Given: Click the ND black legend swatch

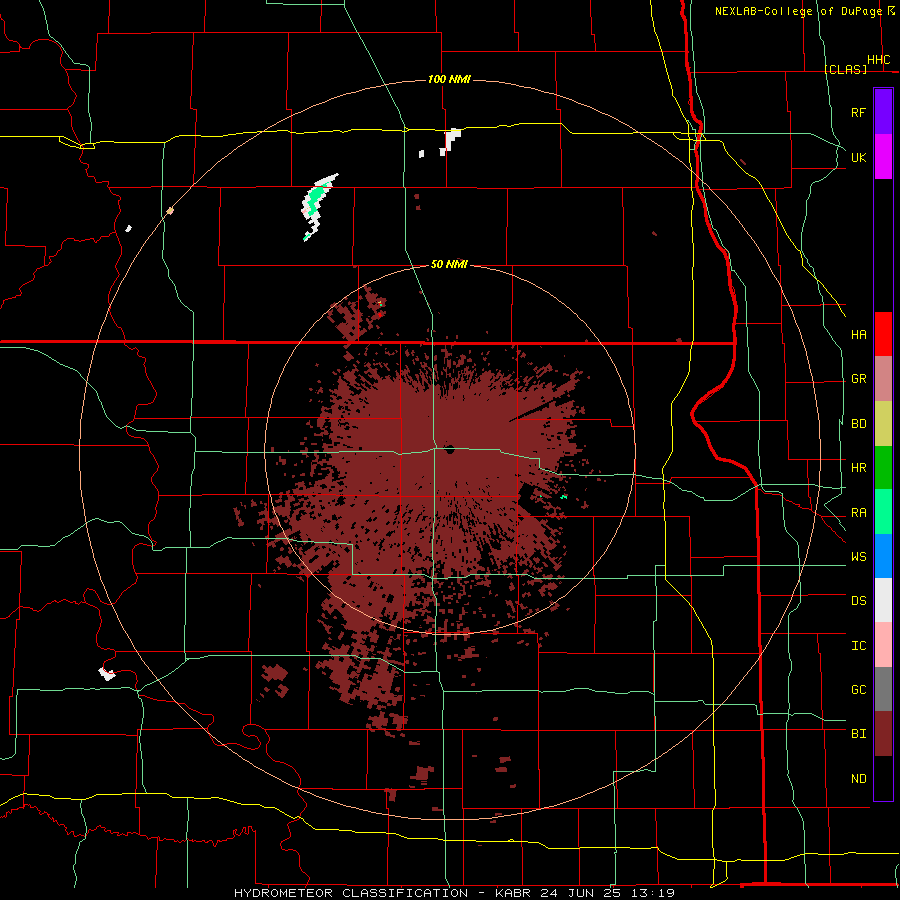Looking at the screenshot, I should pyautogui.click(x=883, y=778).
